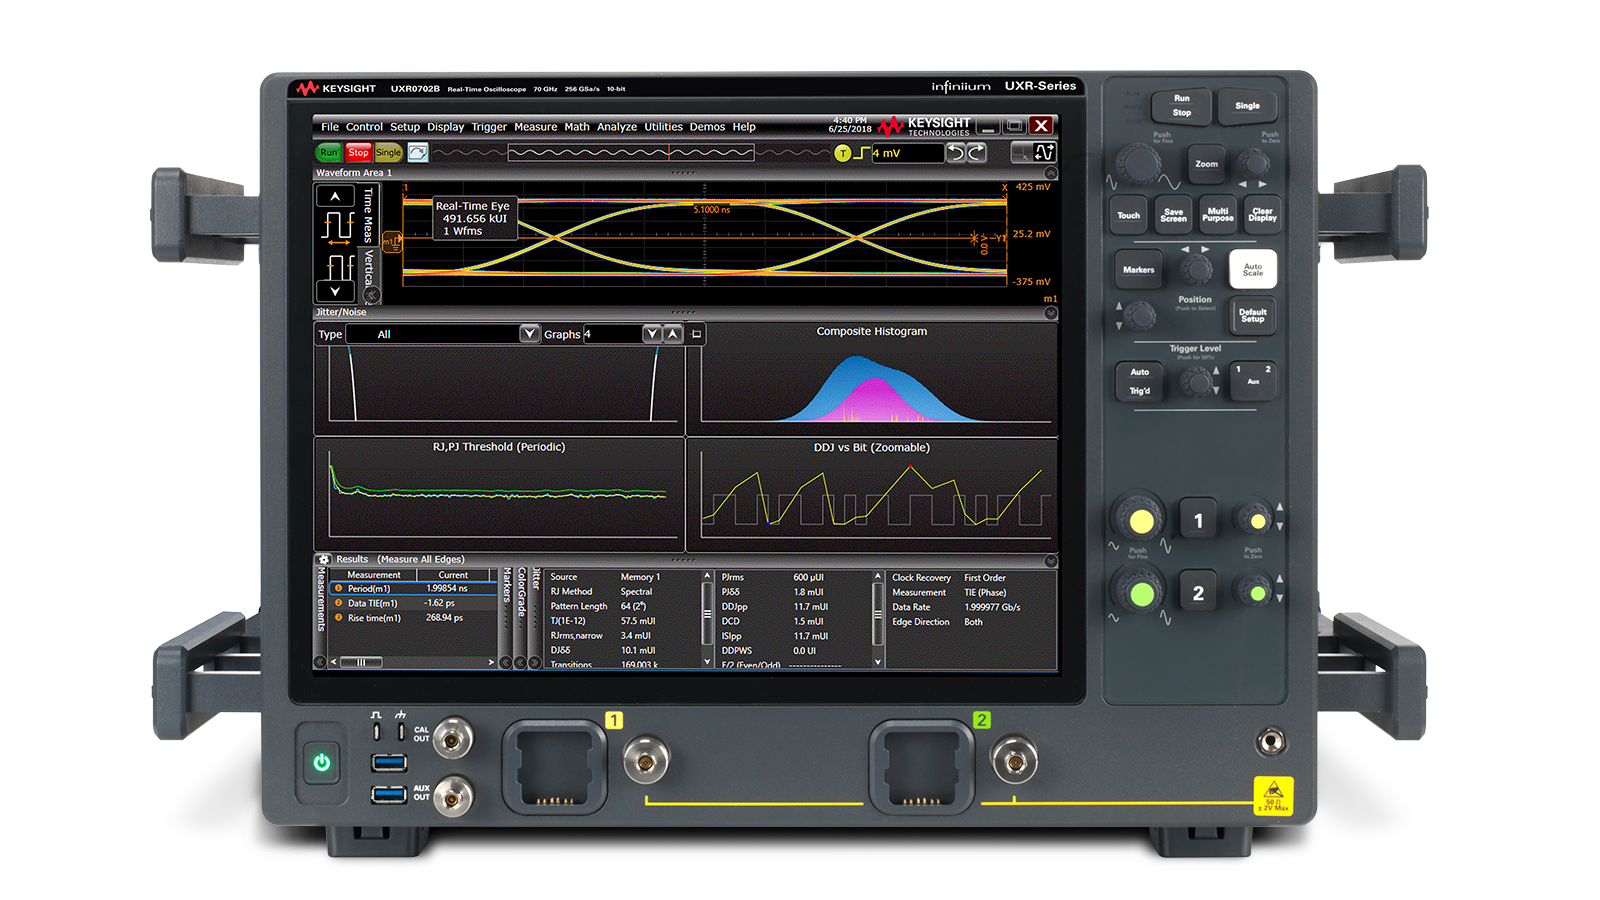1600x900 pixels.
Task: Toggle the Touch button on the front panel
Action: [x=1128, y=215]
